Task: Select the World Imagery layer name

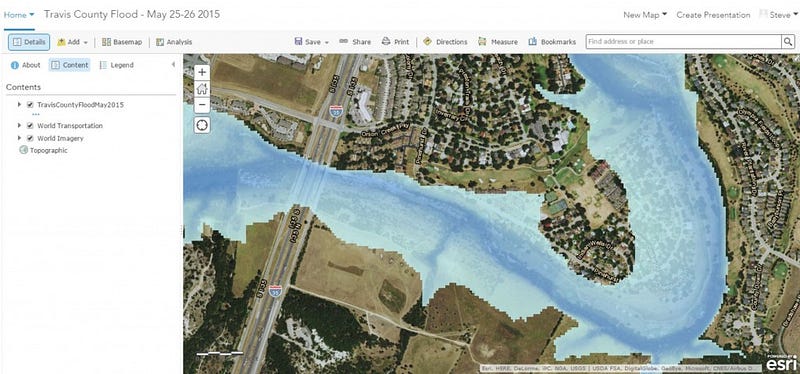Action: 60,138
